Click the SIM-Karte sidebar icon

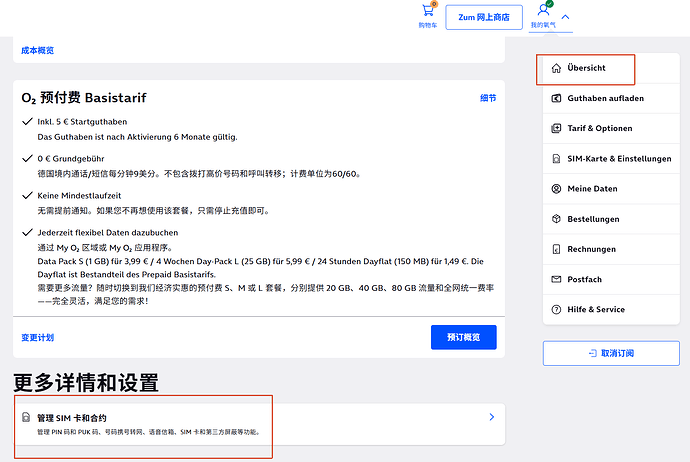(556, 158)
